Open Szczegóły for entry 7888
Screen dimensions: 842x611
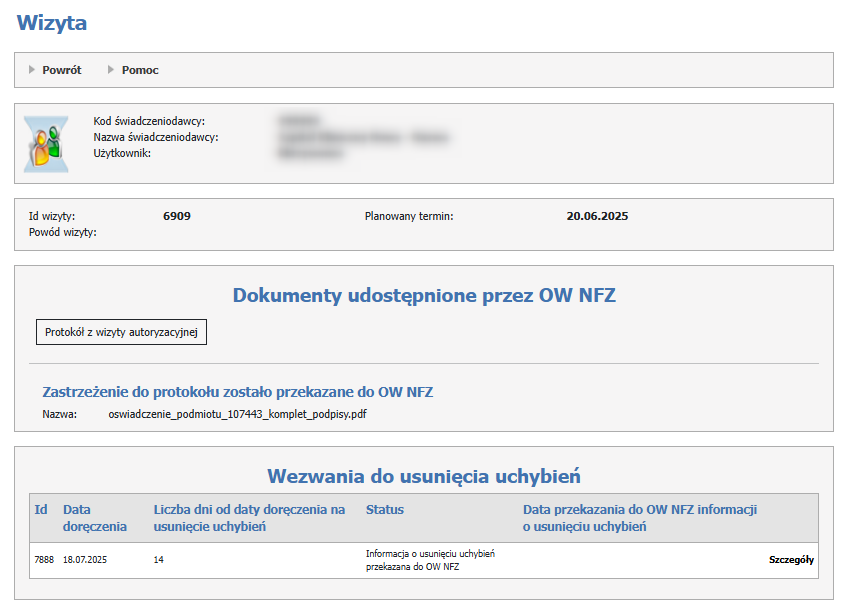click(791, 560)
